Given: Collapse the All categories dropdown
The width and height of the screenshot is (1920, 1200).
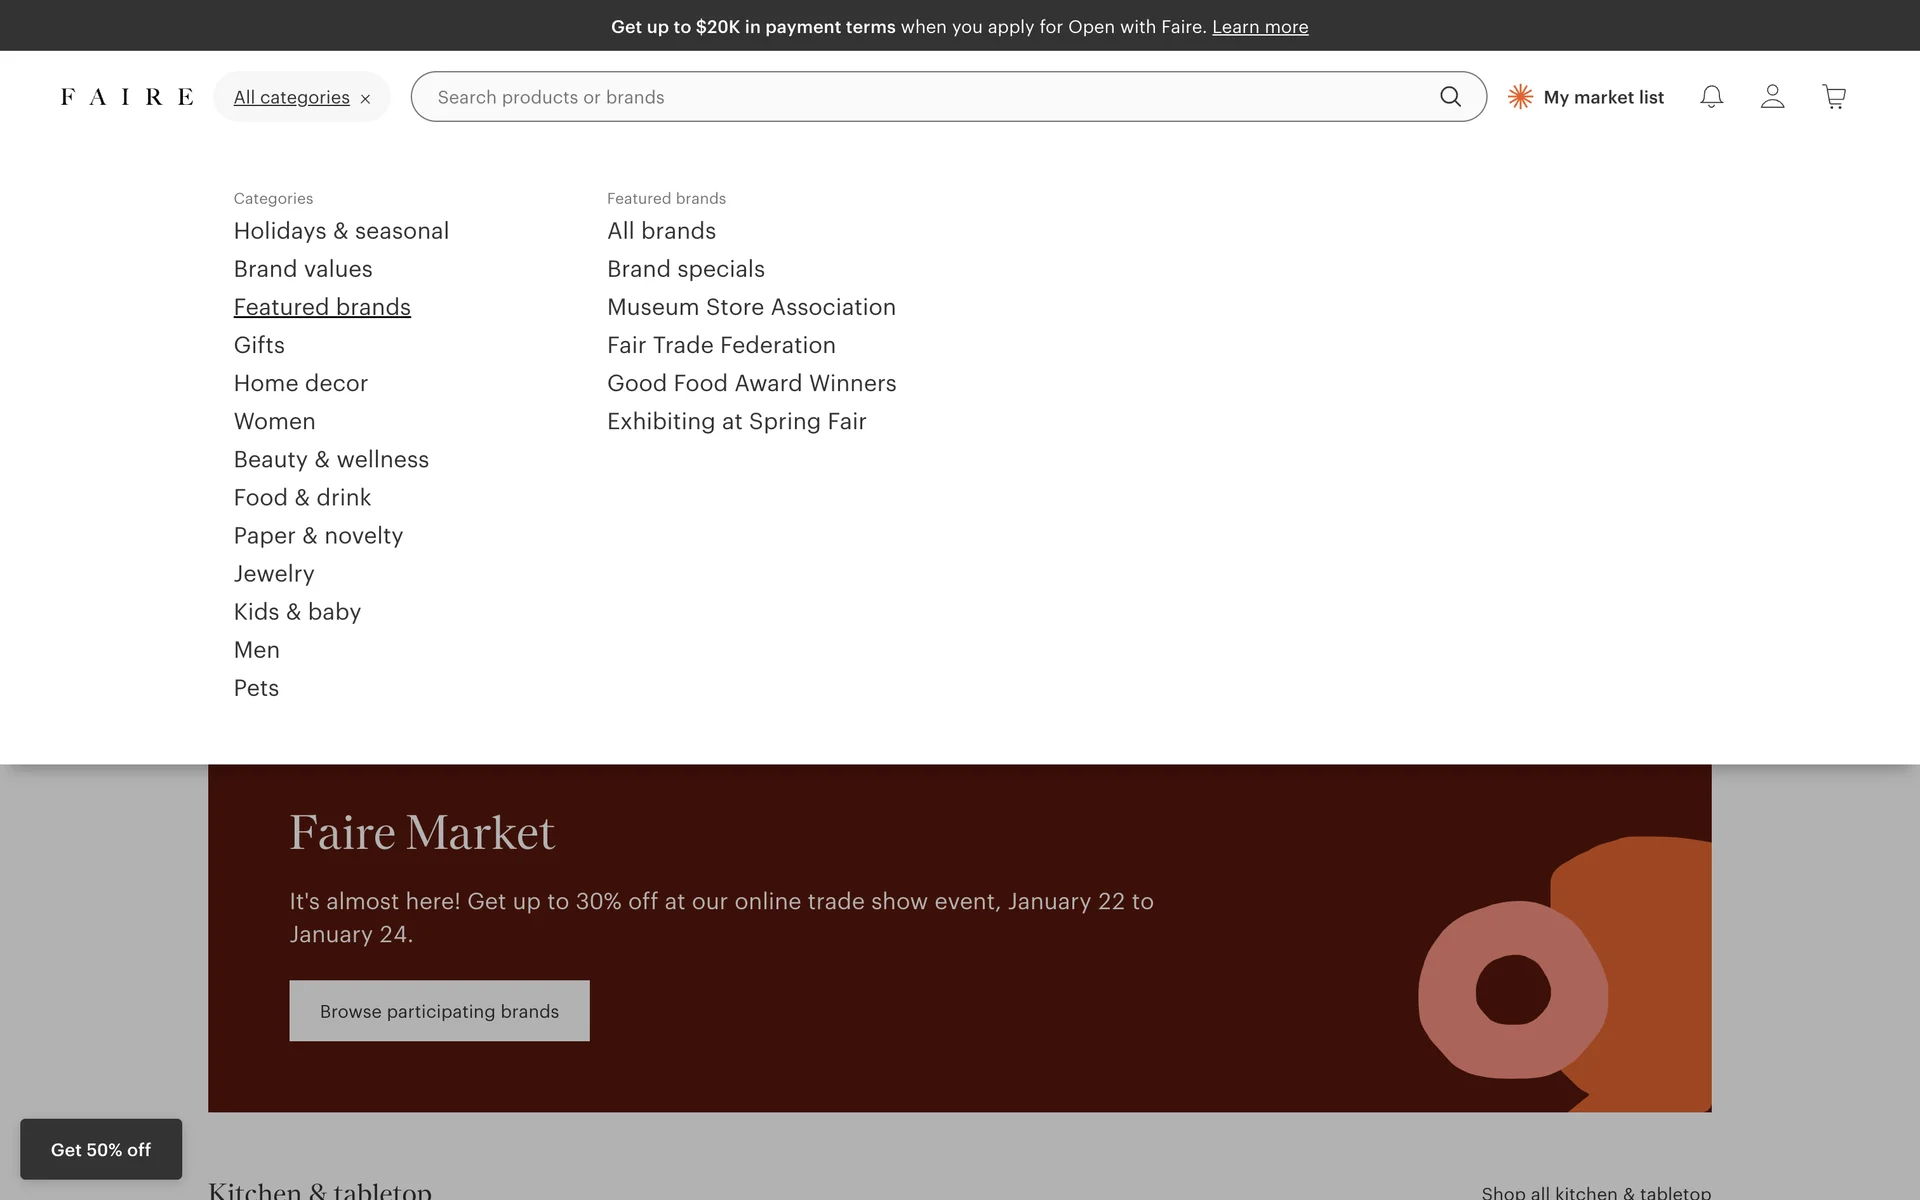Looking at the screenshot, I should coord(291,97).
